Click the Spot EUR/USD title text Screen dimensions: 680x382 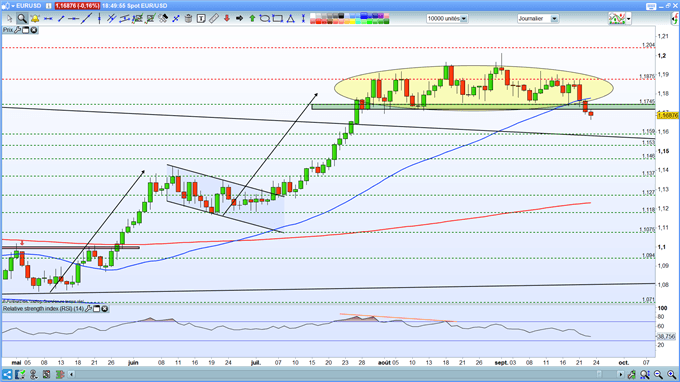click(x=147, y=6)
